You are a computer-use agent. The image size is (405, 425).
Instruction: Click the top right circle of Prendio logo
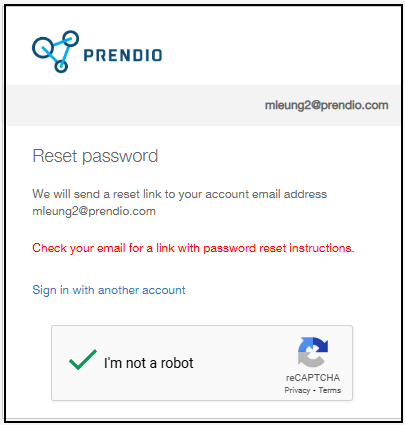[x=70, y=39]
